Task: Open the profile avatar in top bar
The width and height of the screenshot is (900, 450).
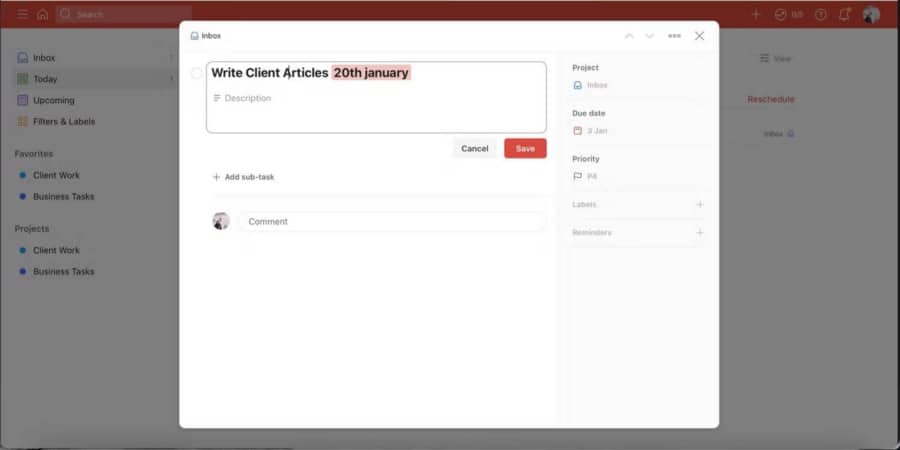Action: tap(871, 14)
